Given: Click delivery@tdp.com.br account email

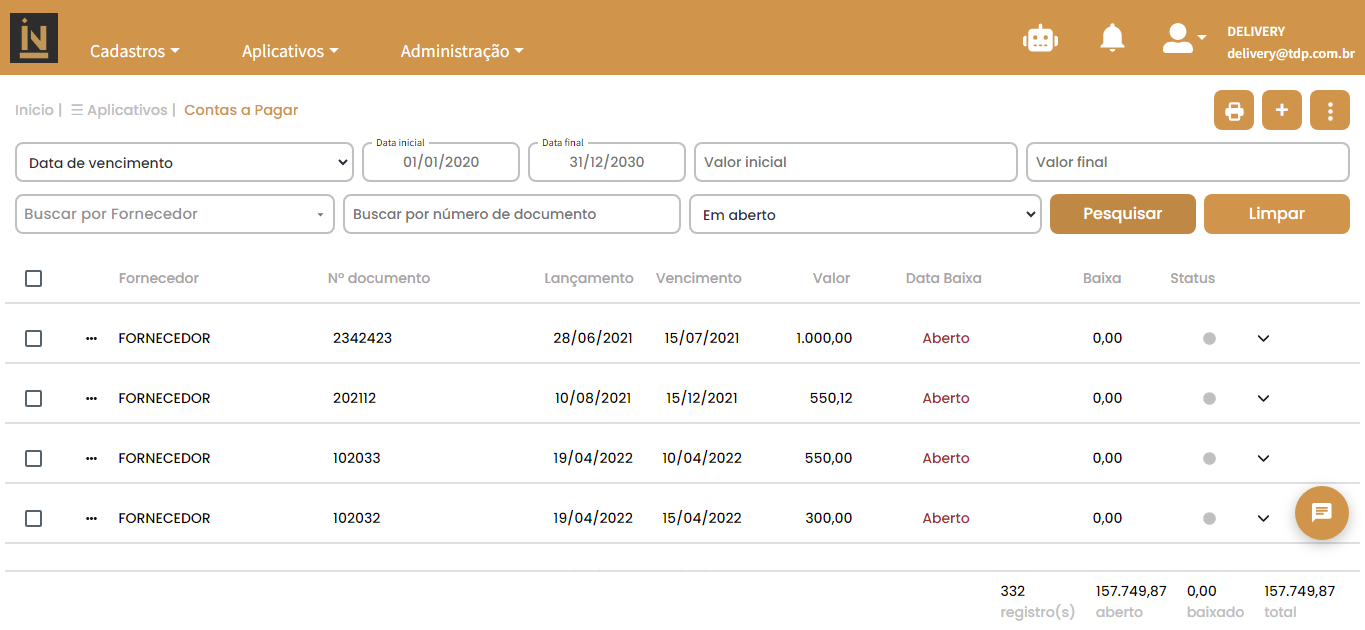Looking at the screenshot, I should click(1291, 54).
